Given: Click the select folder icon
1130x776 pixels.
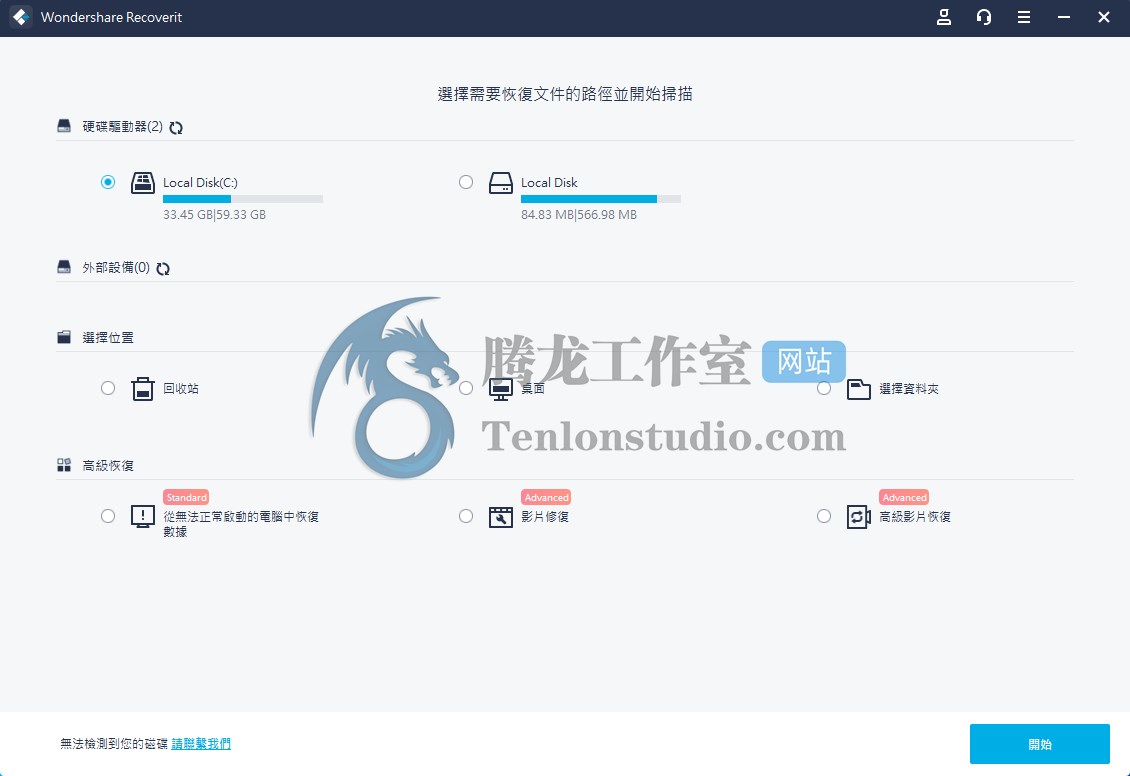Looking at the screenshot, I should (858, 389).
